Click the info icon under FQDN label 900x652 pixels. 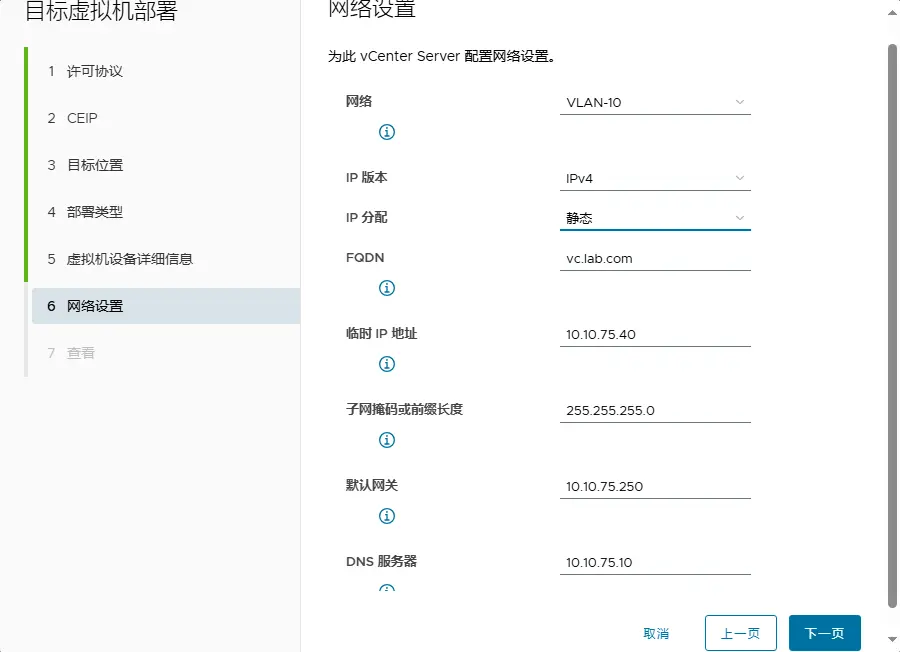(387, 288)
